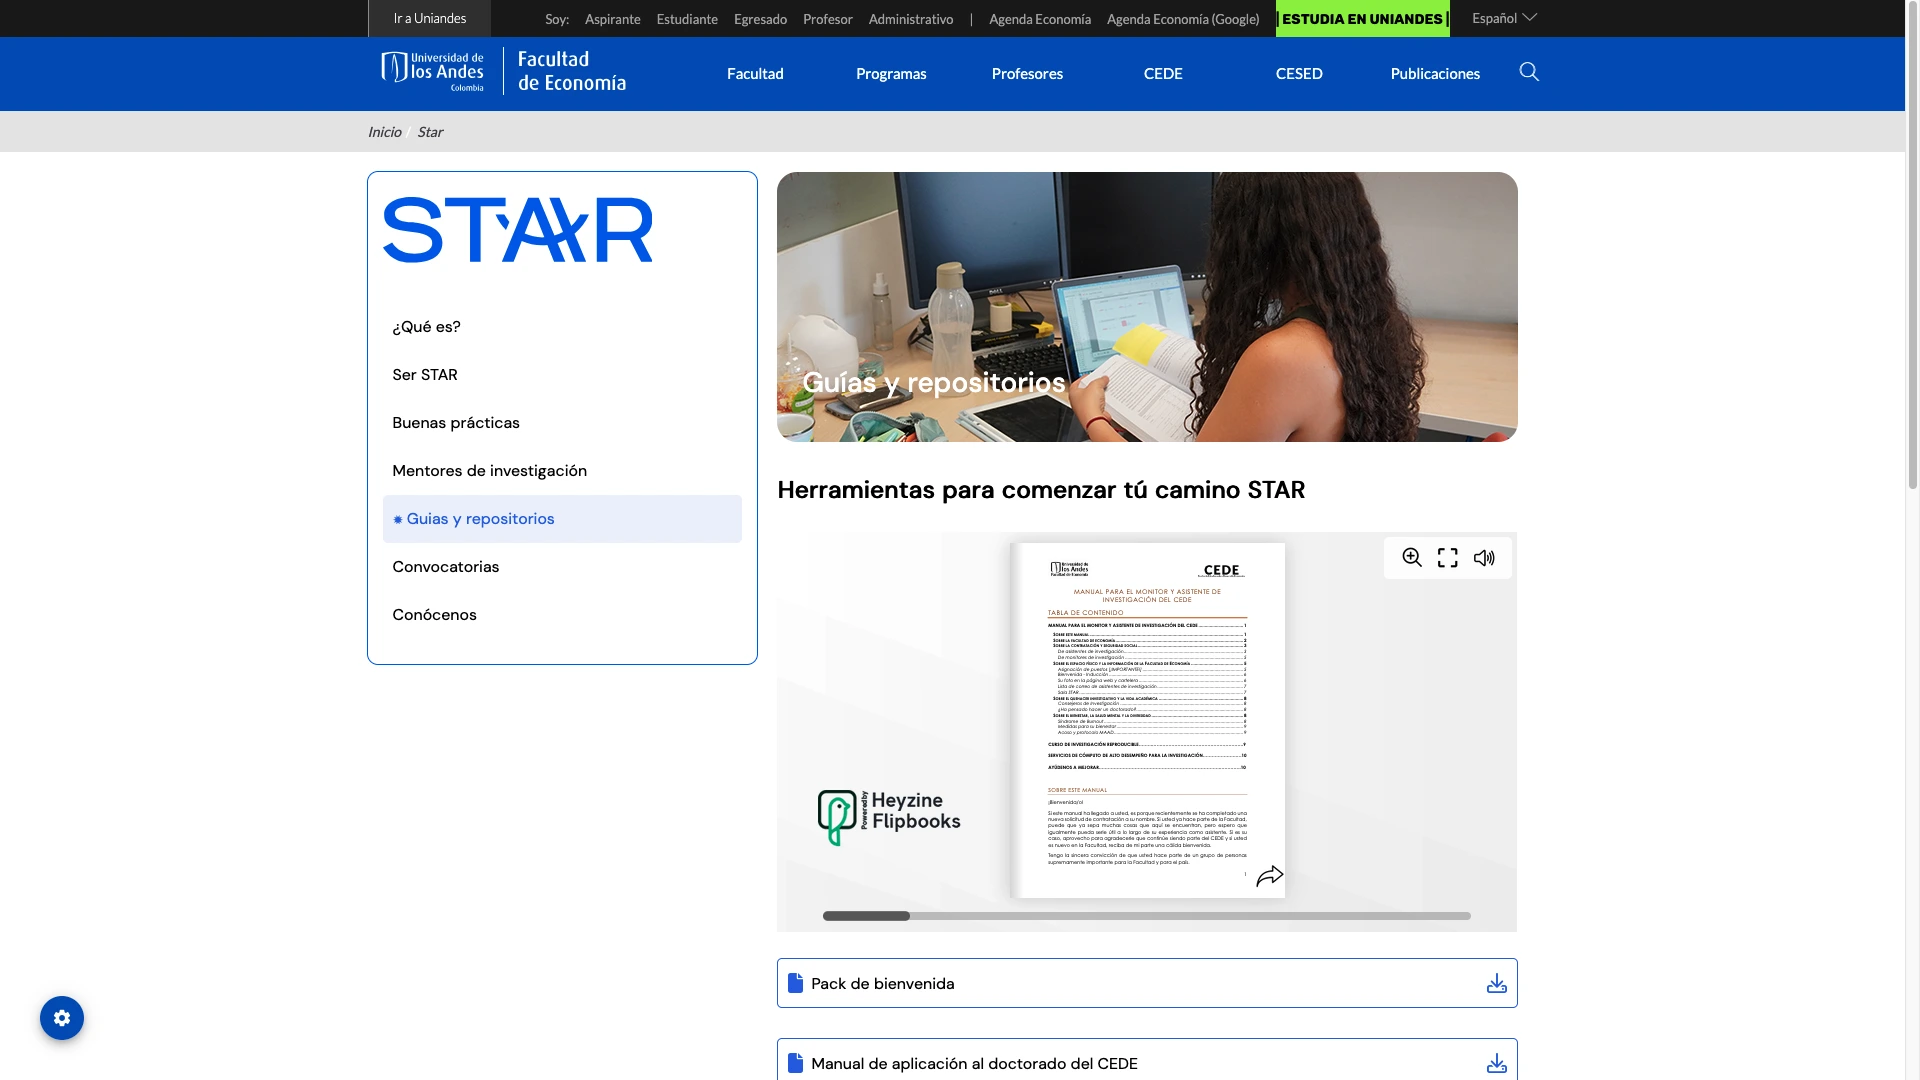Click the Universidad de los Andes logo
Viewport: 1920px width, 1080px height.
(433, 72)
